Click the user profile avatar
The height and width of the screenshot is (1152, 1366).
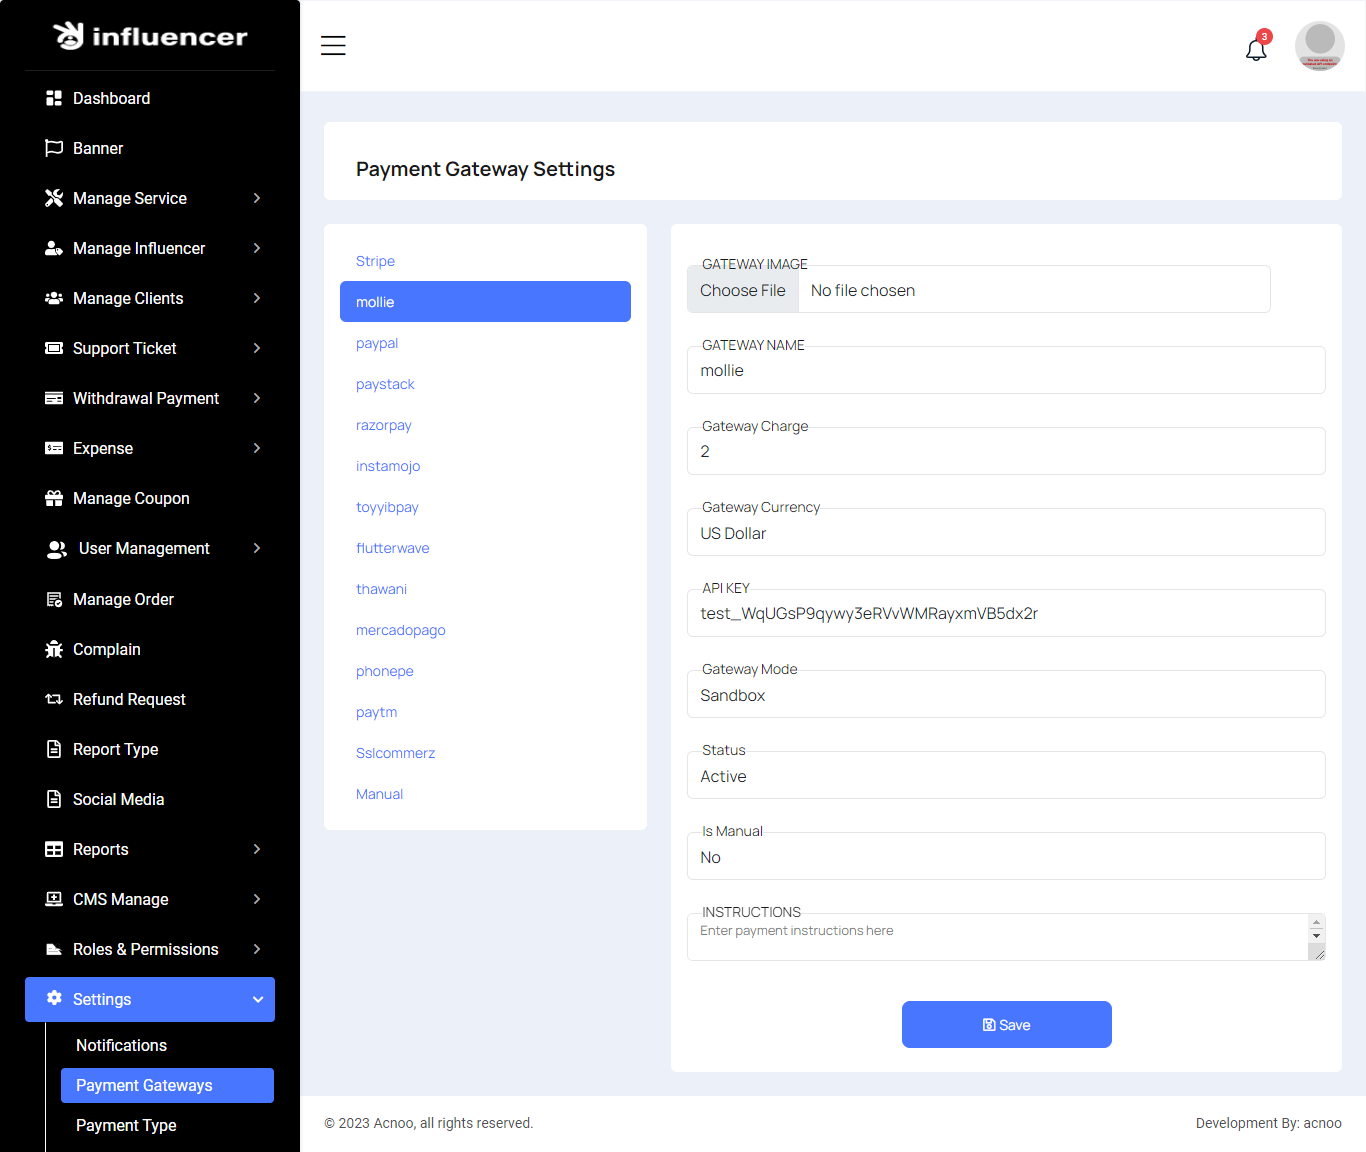pyautogui.click(x=1319, y=46)
